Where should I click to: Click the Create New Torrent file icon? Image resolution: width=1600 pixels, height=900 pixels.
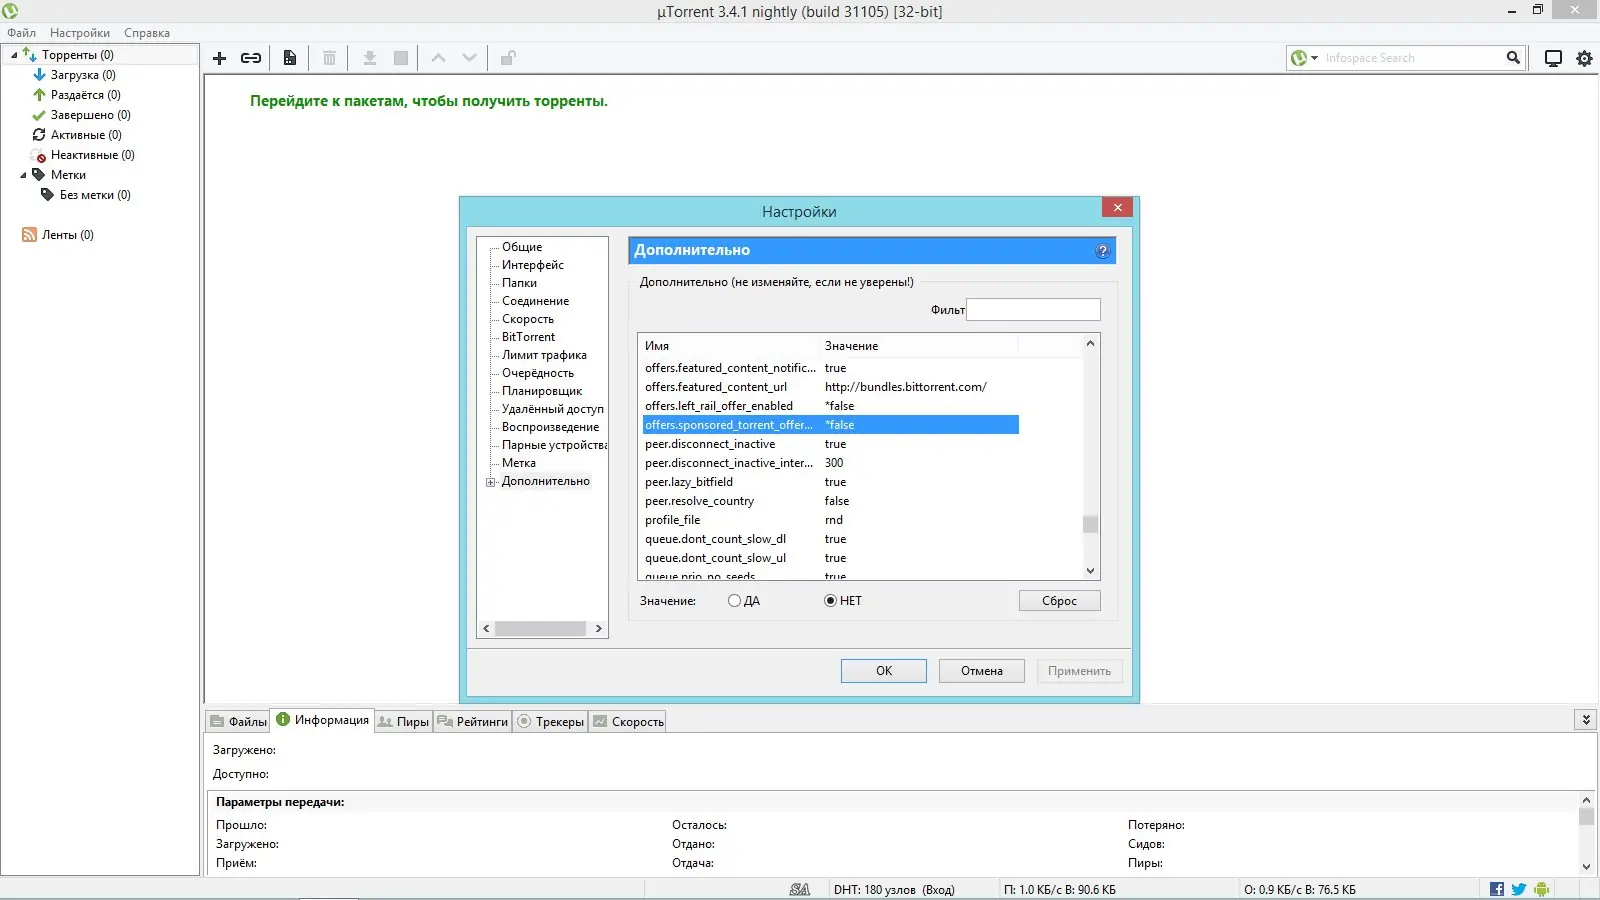(x=290, y=58)
